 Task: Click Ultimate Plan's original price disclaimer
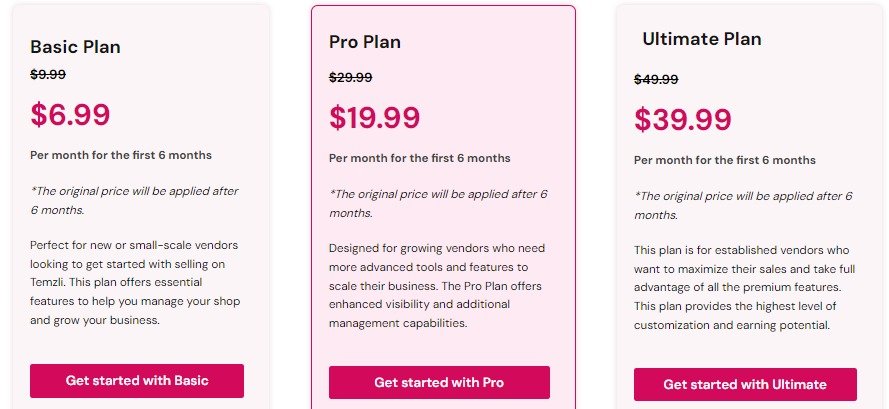[x=743, y=205]
